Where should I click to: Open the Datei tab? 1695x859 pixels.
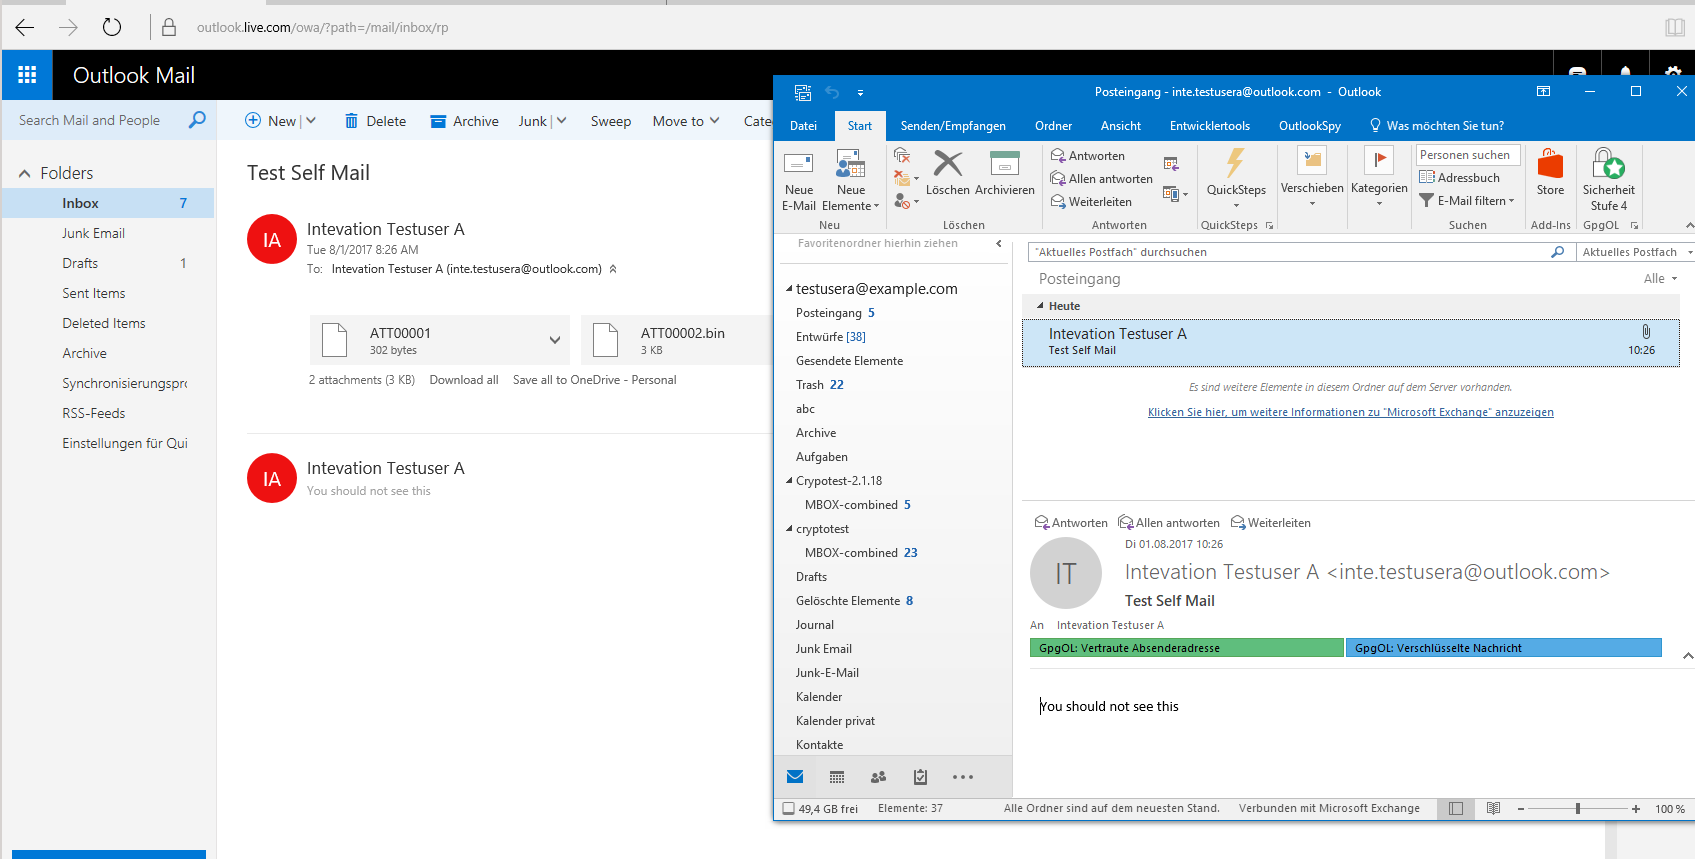[x=803, y=126]
